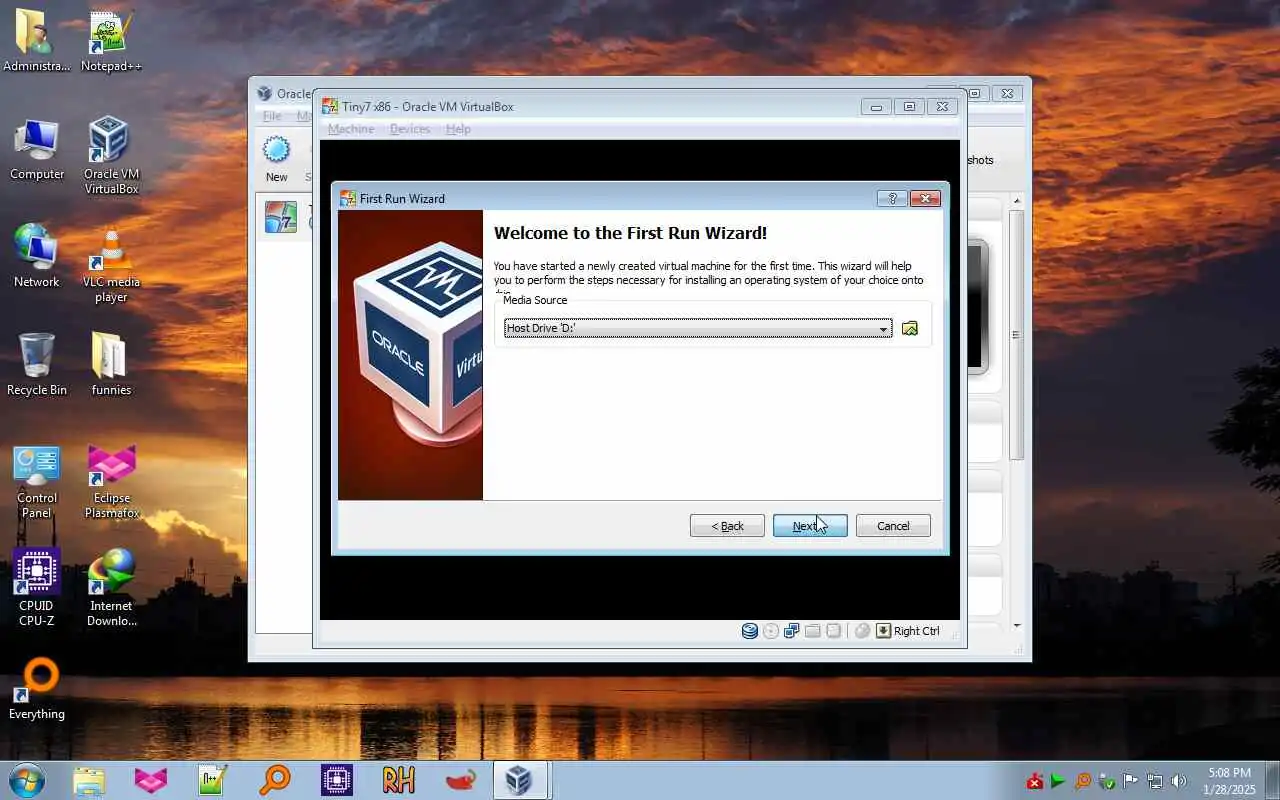Screen dimensions: 1280x800
Task: Click the network tray icon
Action: (1155, 781)
